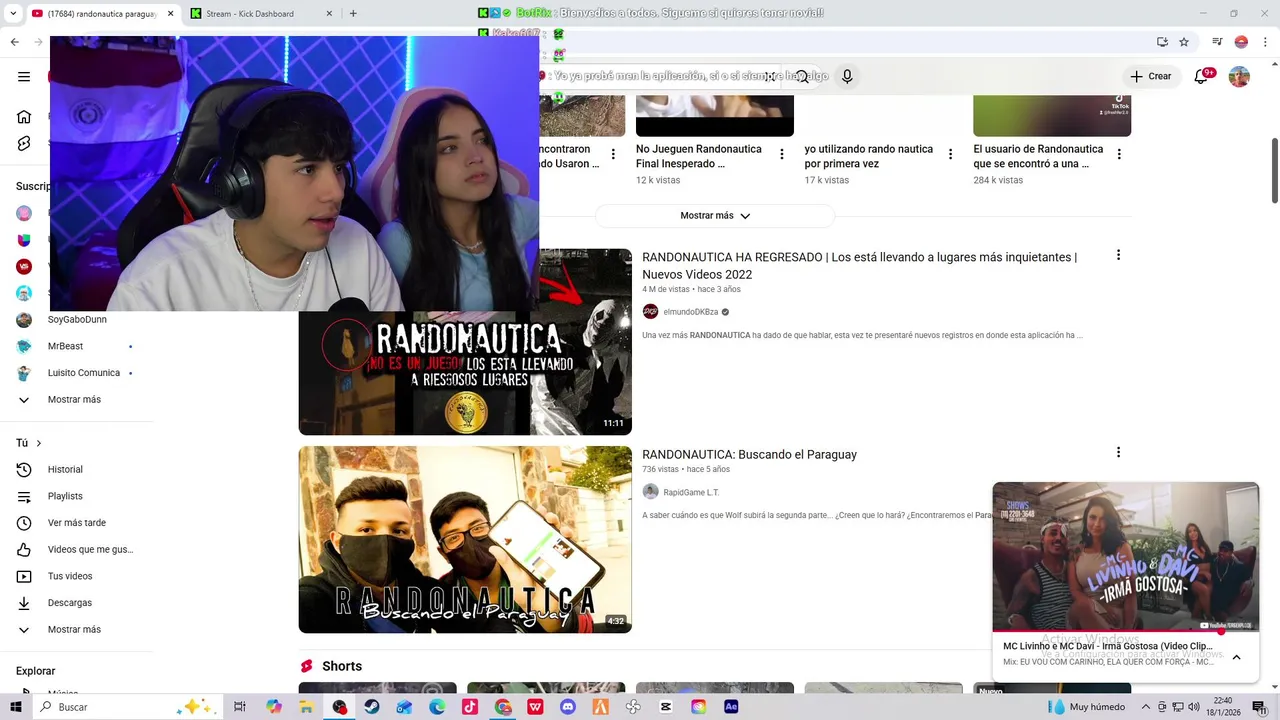This screenshot has width=1280, height=720.
Task: Open Windows notification center
Action: pos(1259,707)
